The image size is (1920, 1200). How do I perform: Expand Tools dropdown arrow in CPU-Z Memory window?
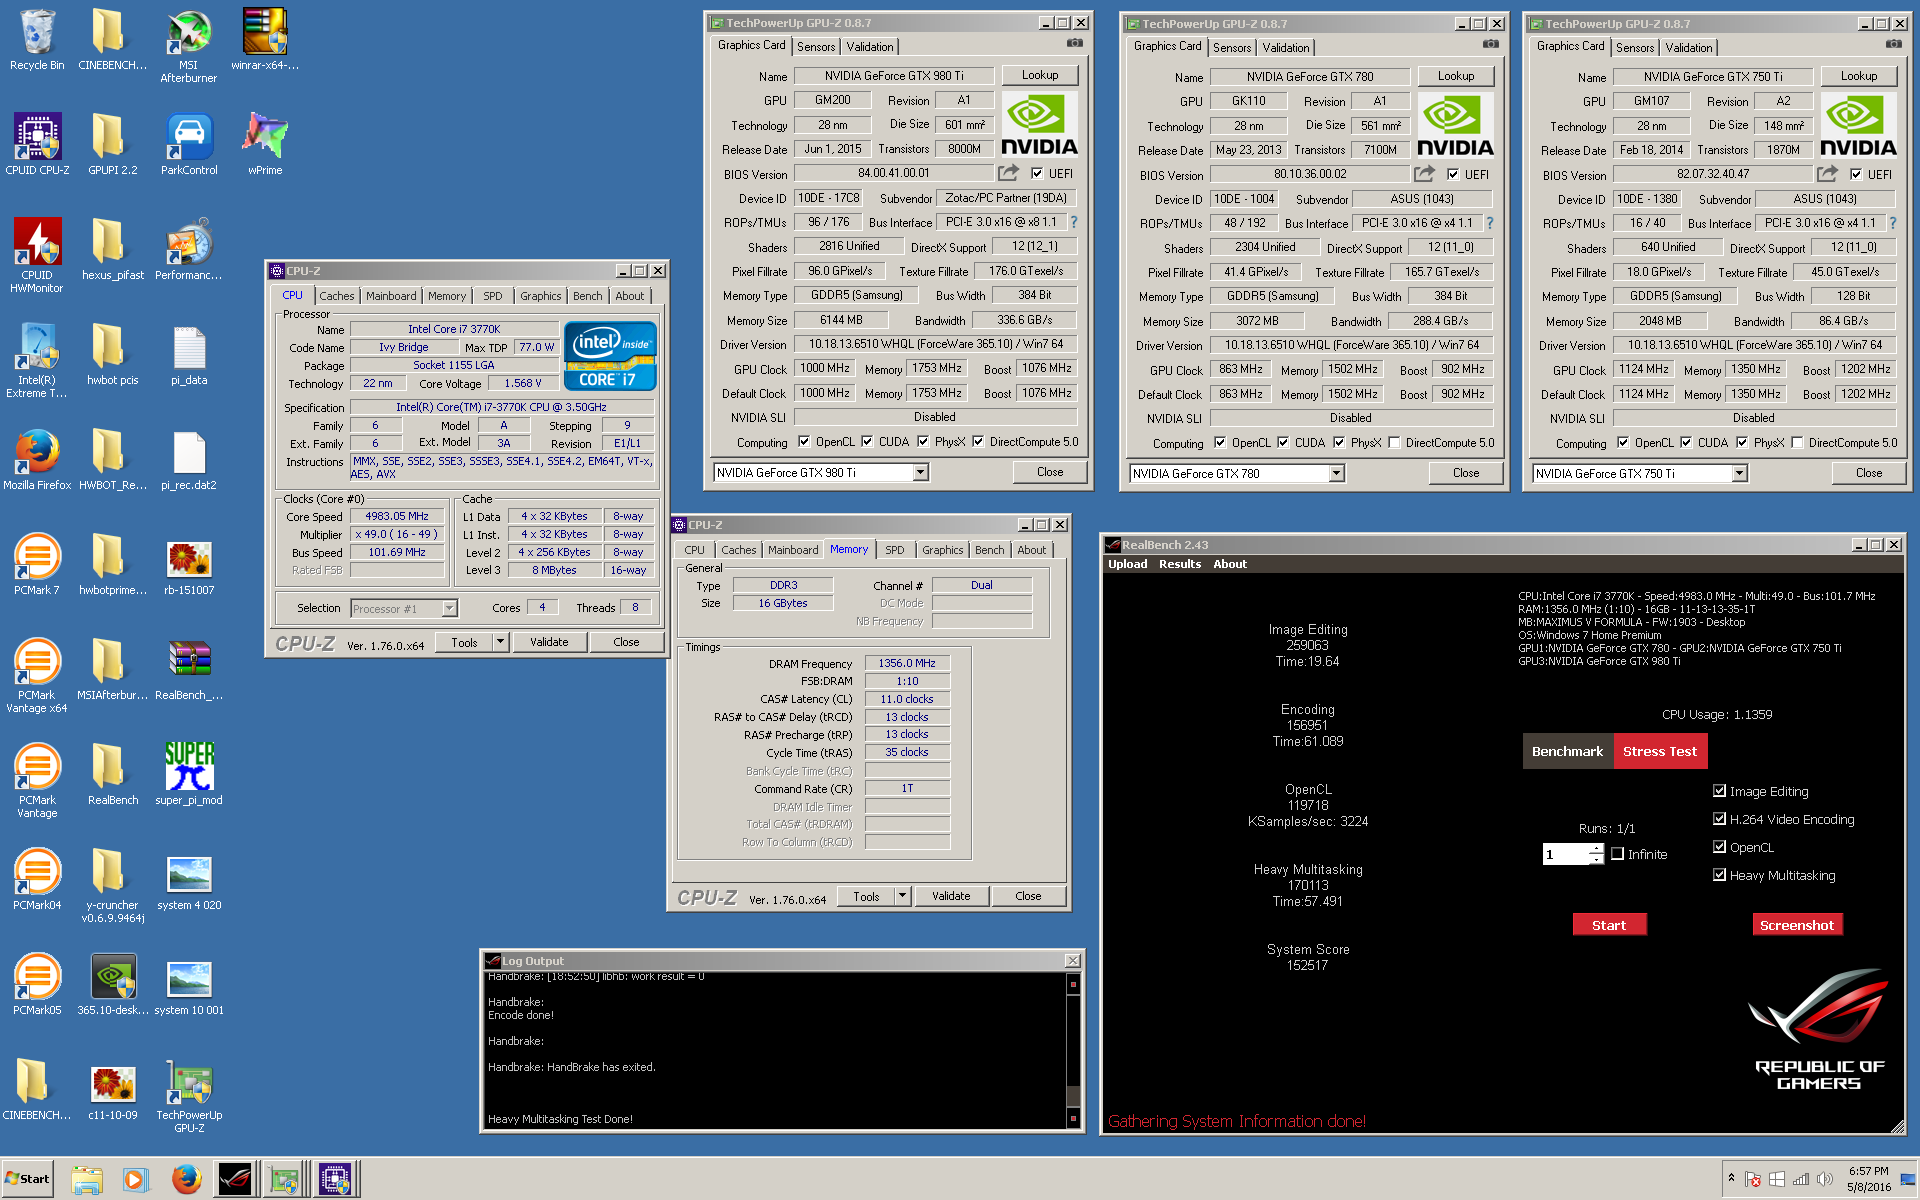[x=902, y=896]
